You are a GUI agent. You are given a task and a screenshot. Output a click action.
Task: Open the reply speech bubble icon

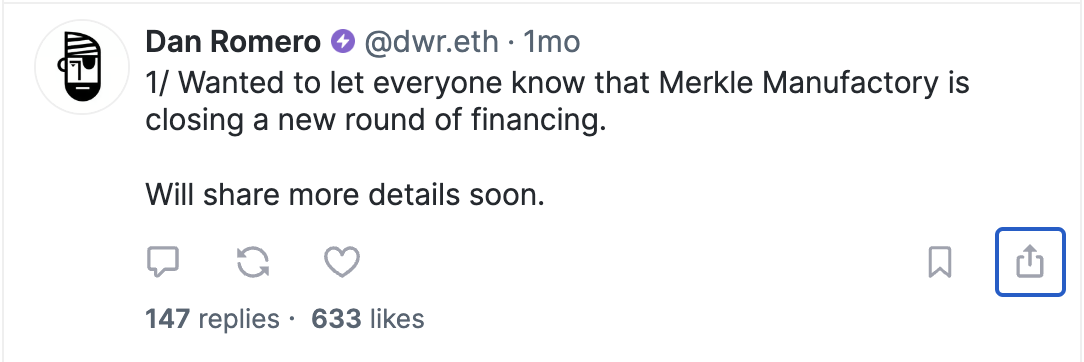[x=163, y=262]
